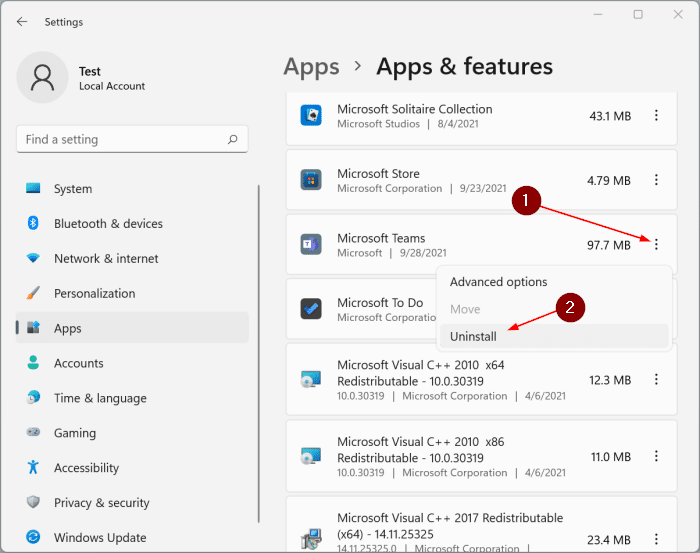This screenshot has width=700, height=553.
Task: Click the 43.1 MB size value
Action: coord(610,116)
